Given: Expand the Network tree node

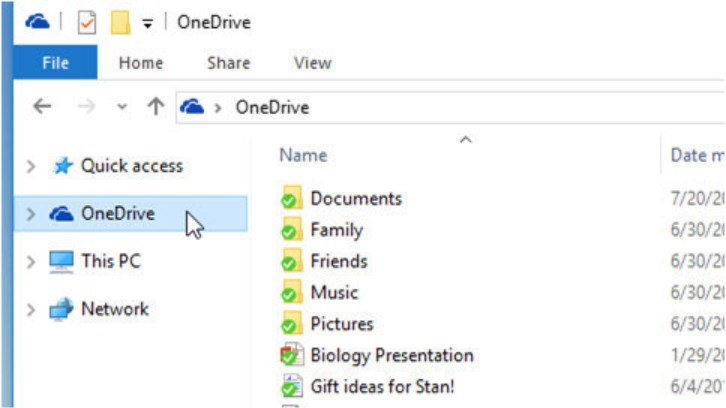Looking at the screenshot, I should coord(30,310).
